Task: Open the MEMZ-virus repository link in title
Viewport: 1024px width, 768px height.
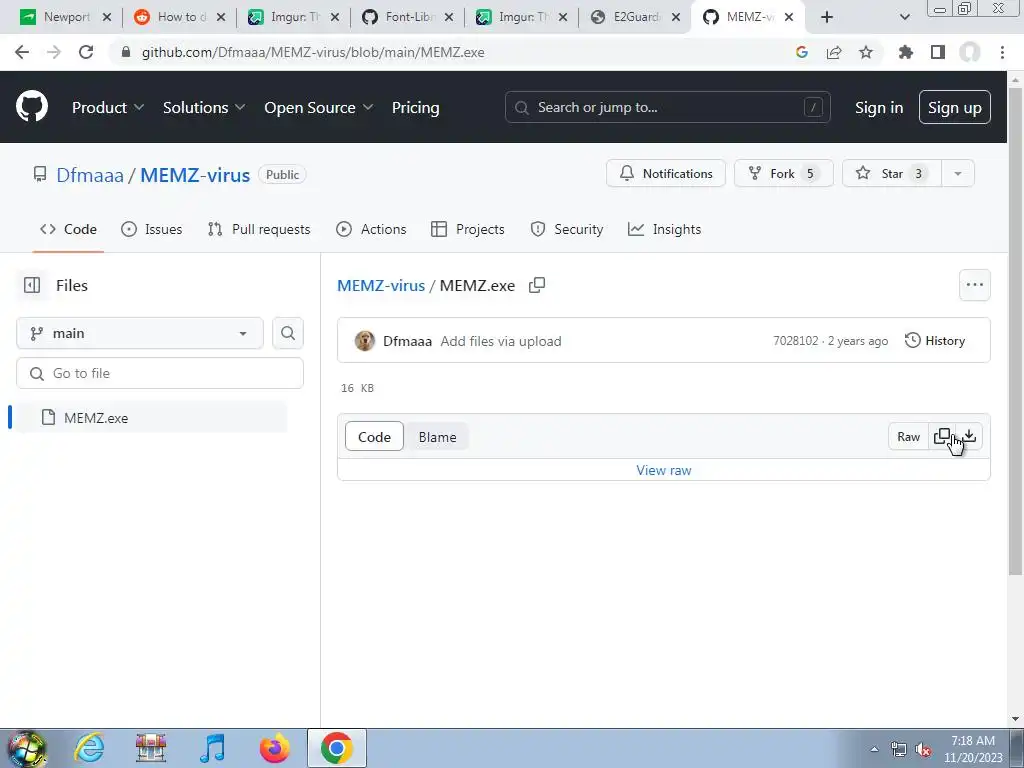Action: point(195,175)
